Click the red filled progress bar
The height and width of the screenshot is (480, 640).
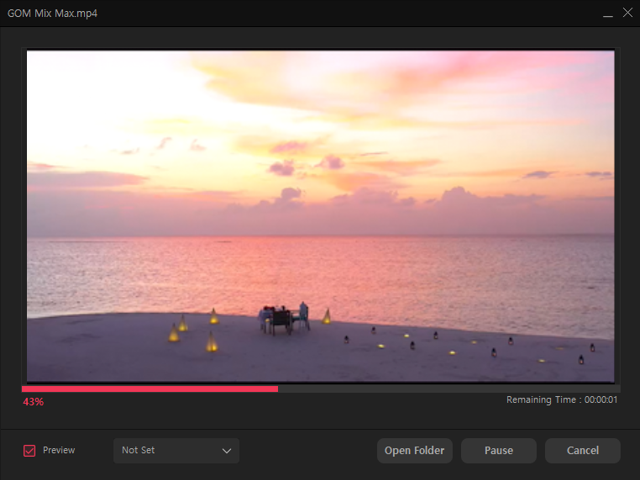click(150, 388)
